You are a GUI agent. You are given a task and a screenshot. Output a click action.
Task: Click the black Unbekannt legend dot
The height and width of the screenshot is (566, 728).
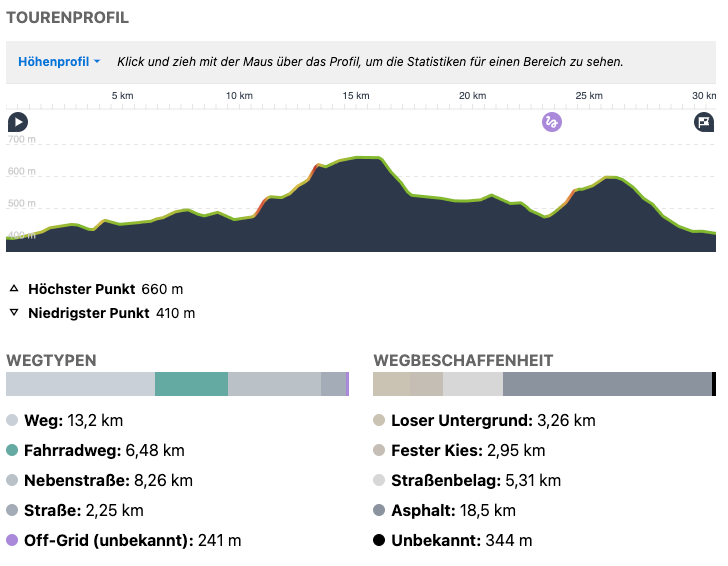(379, 541)
